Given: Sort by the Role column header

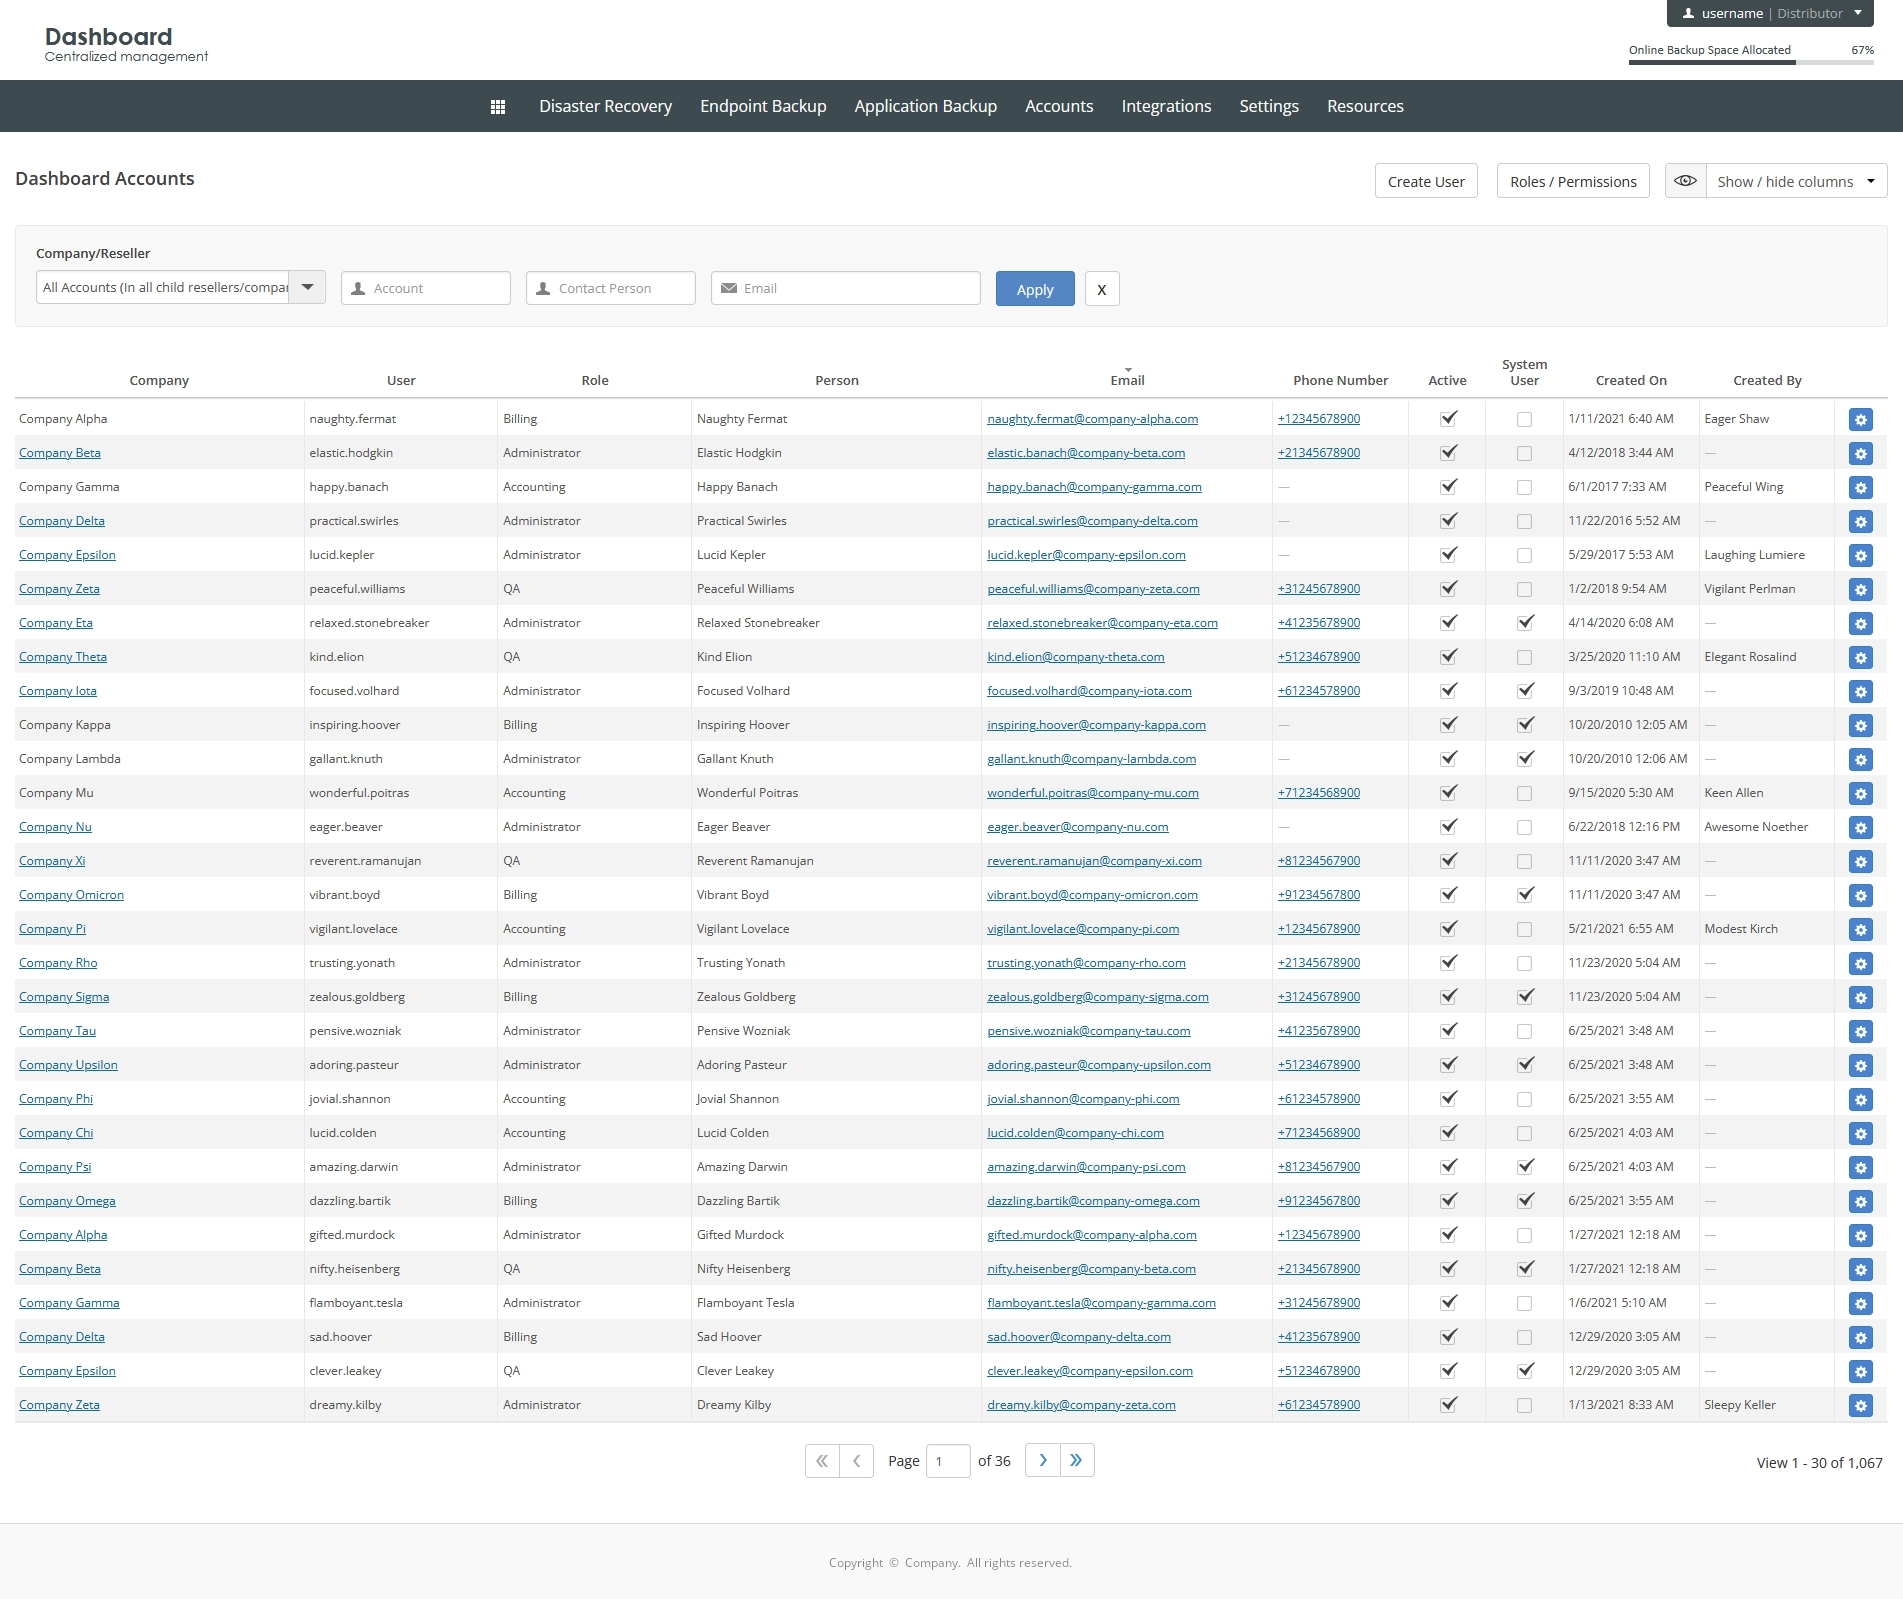Looking at the screenshot, I should click(595, 380).
